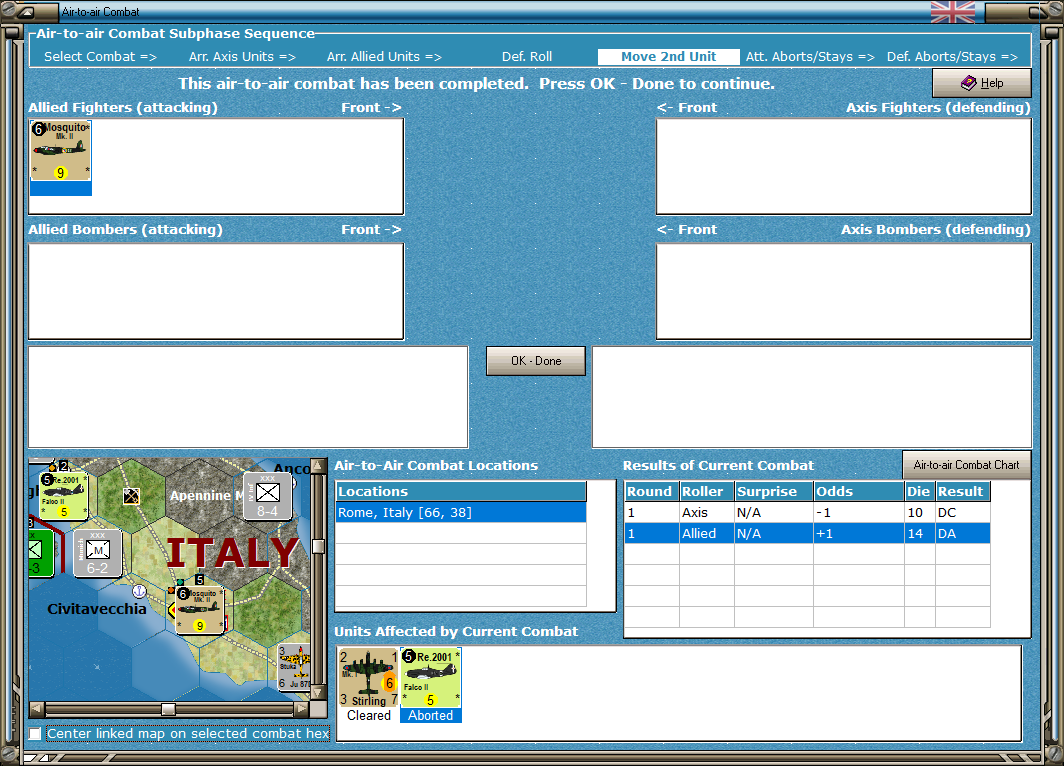
Task: Click map horizontal scrollbar left arrow
Action: pyautogui.click(x=37, y=709)
